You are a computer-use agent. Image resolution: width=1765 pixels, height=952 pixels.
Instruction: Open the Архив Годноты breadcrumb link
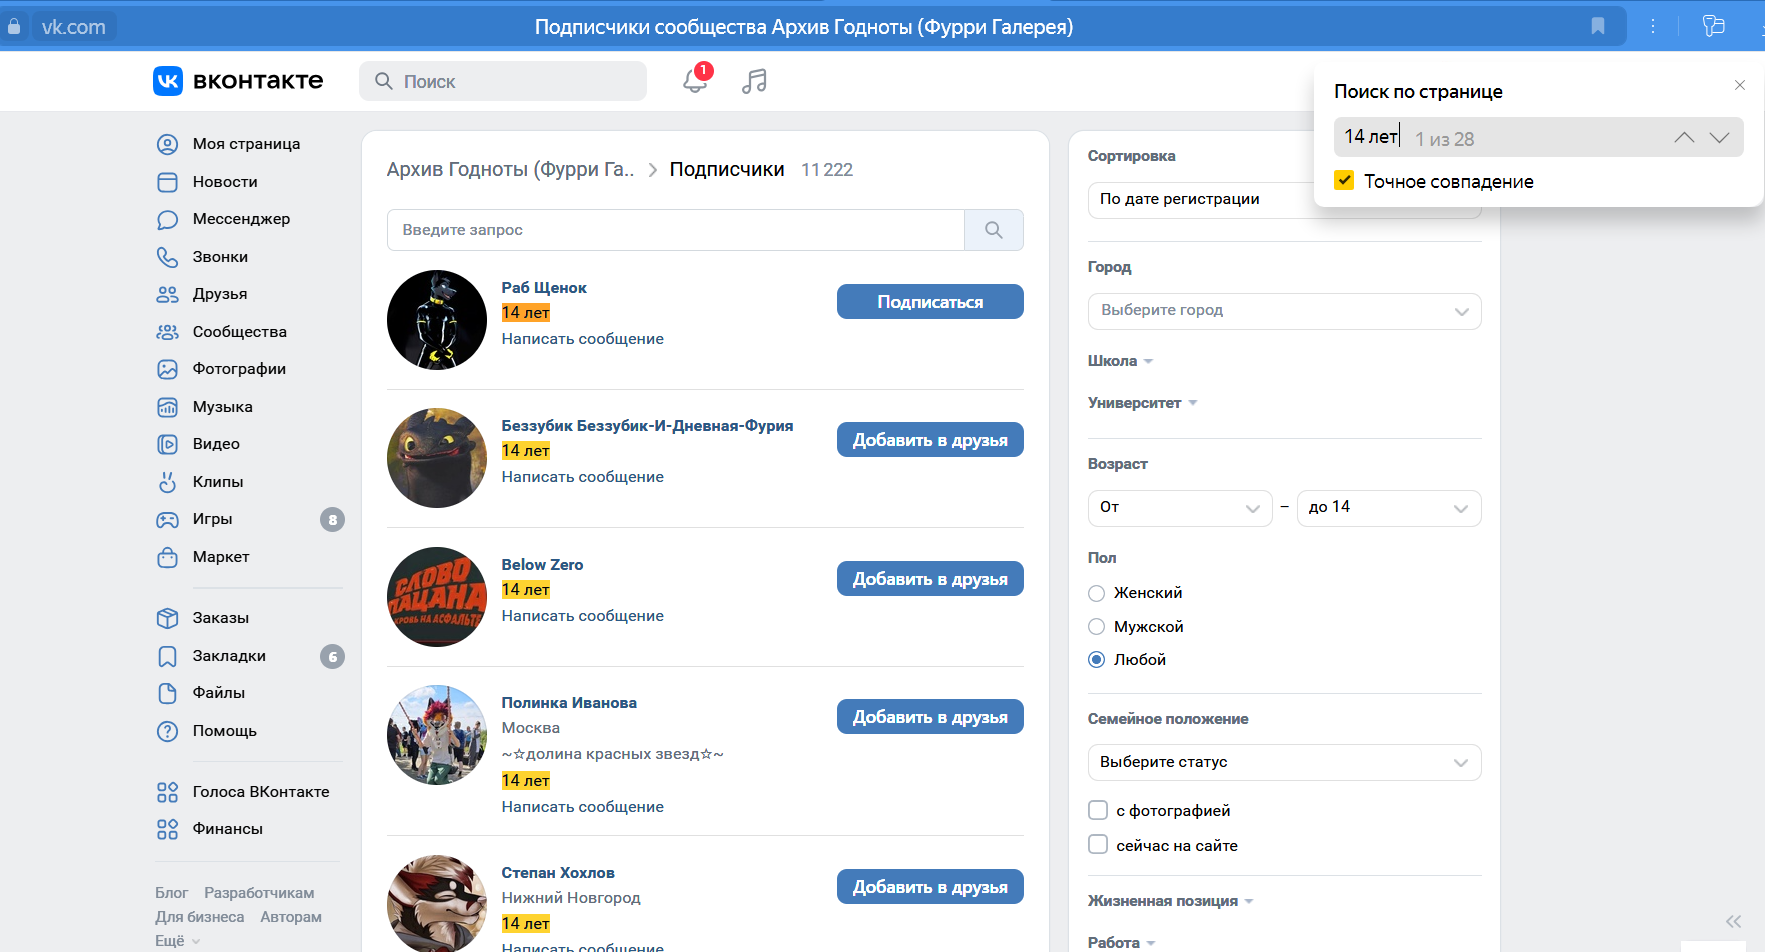coord(510,170)
